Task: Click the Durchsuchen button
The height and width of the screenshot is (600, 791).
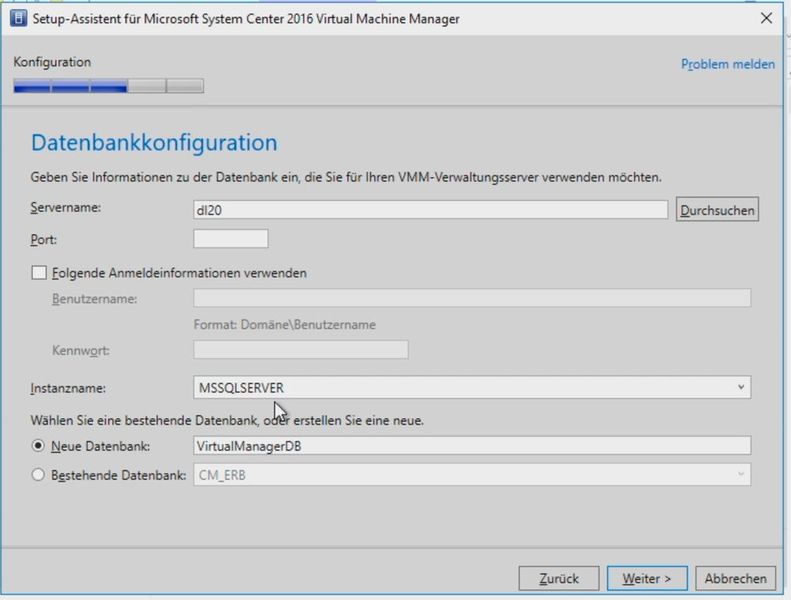Action: (717, 210)
